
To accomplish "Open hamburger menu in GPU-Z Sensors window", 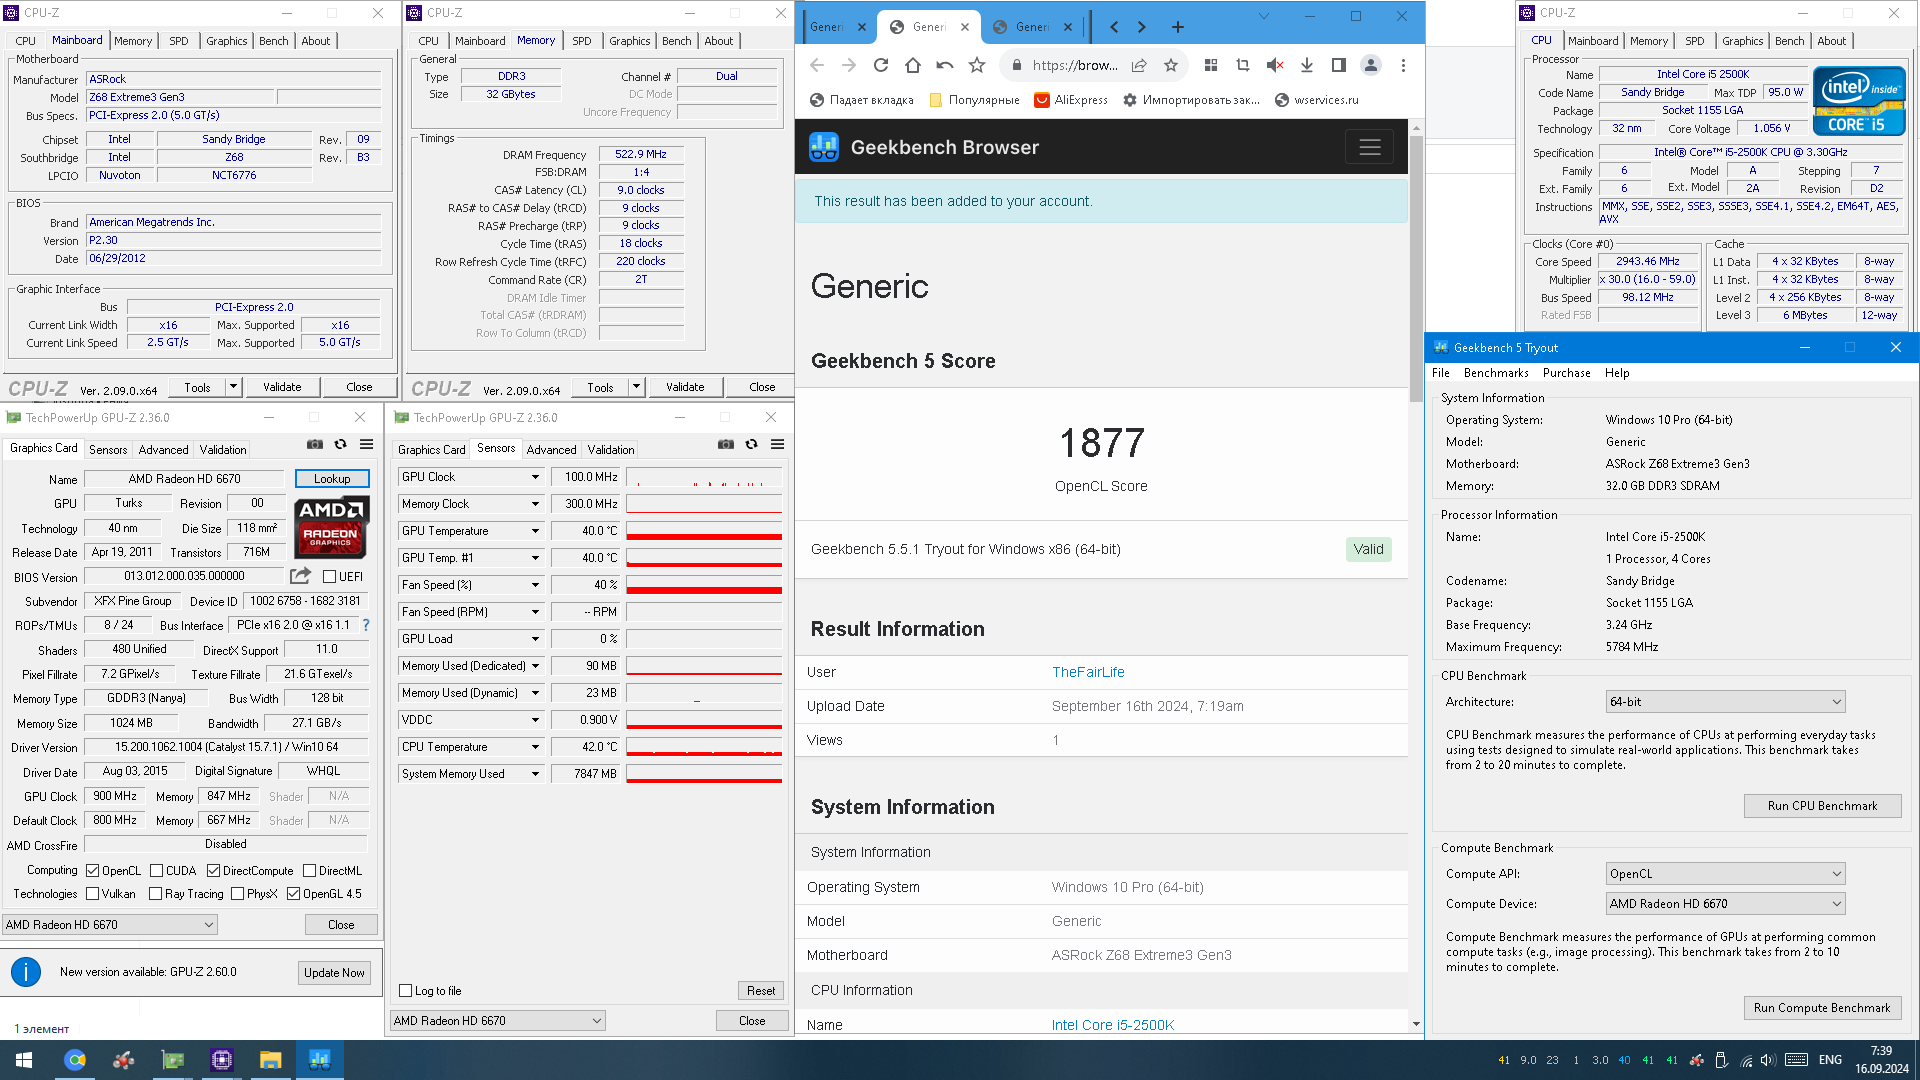I will pos(777,444).
